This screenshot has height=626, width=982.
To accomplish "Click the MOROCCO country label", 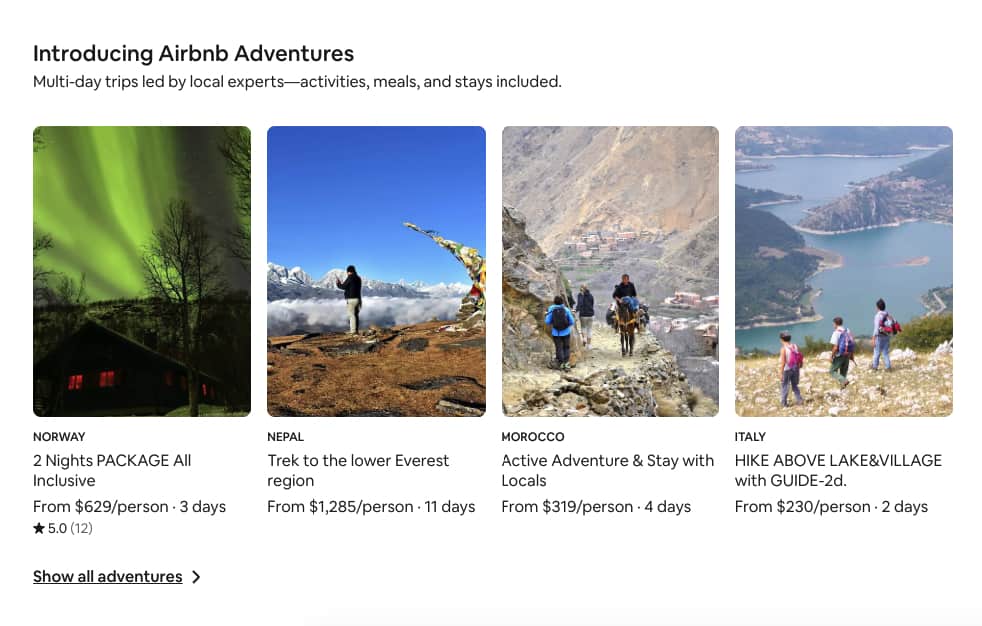I will click(x=533, y=437).
